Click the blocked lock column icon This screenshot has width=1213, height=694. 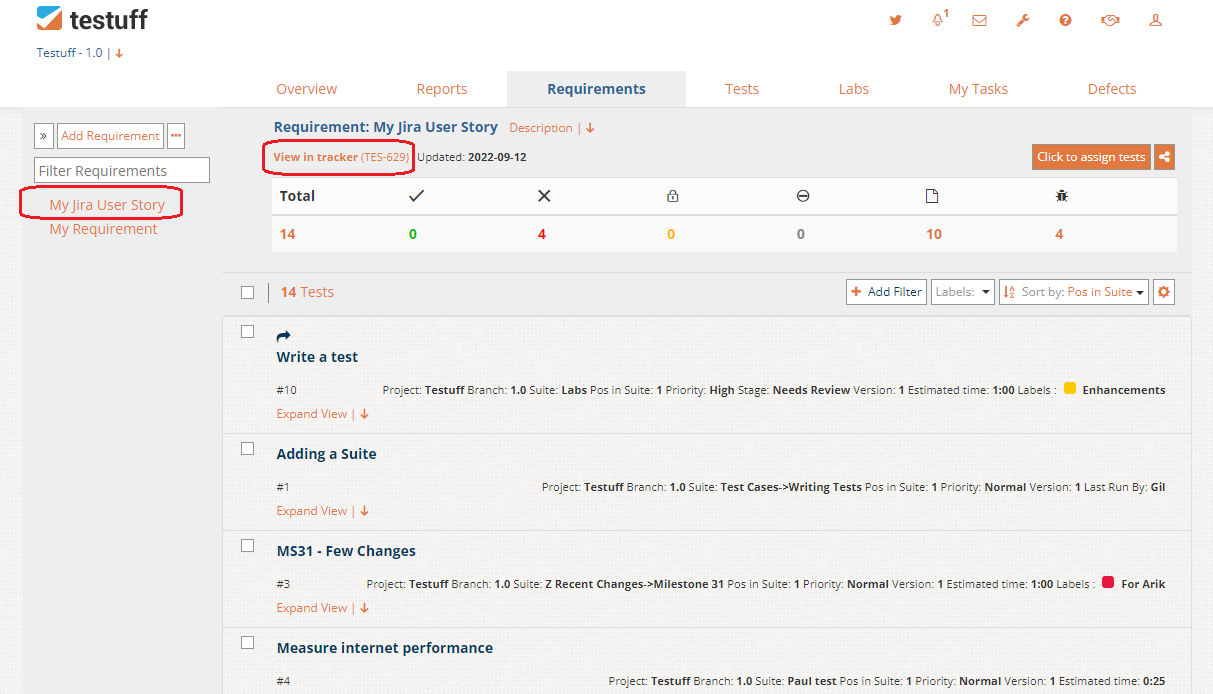pyautogui.click(x=672, y=196)
